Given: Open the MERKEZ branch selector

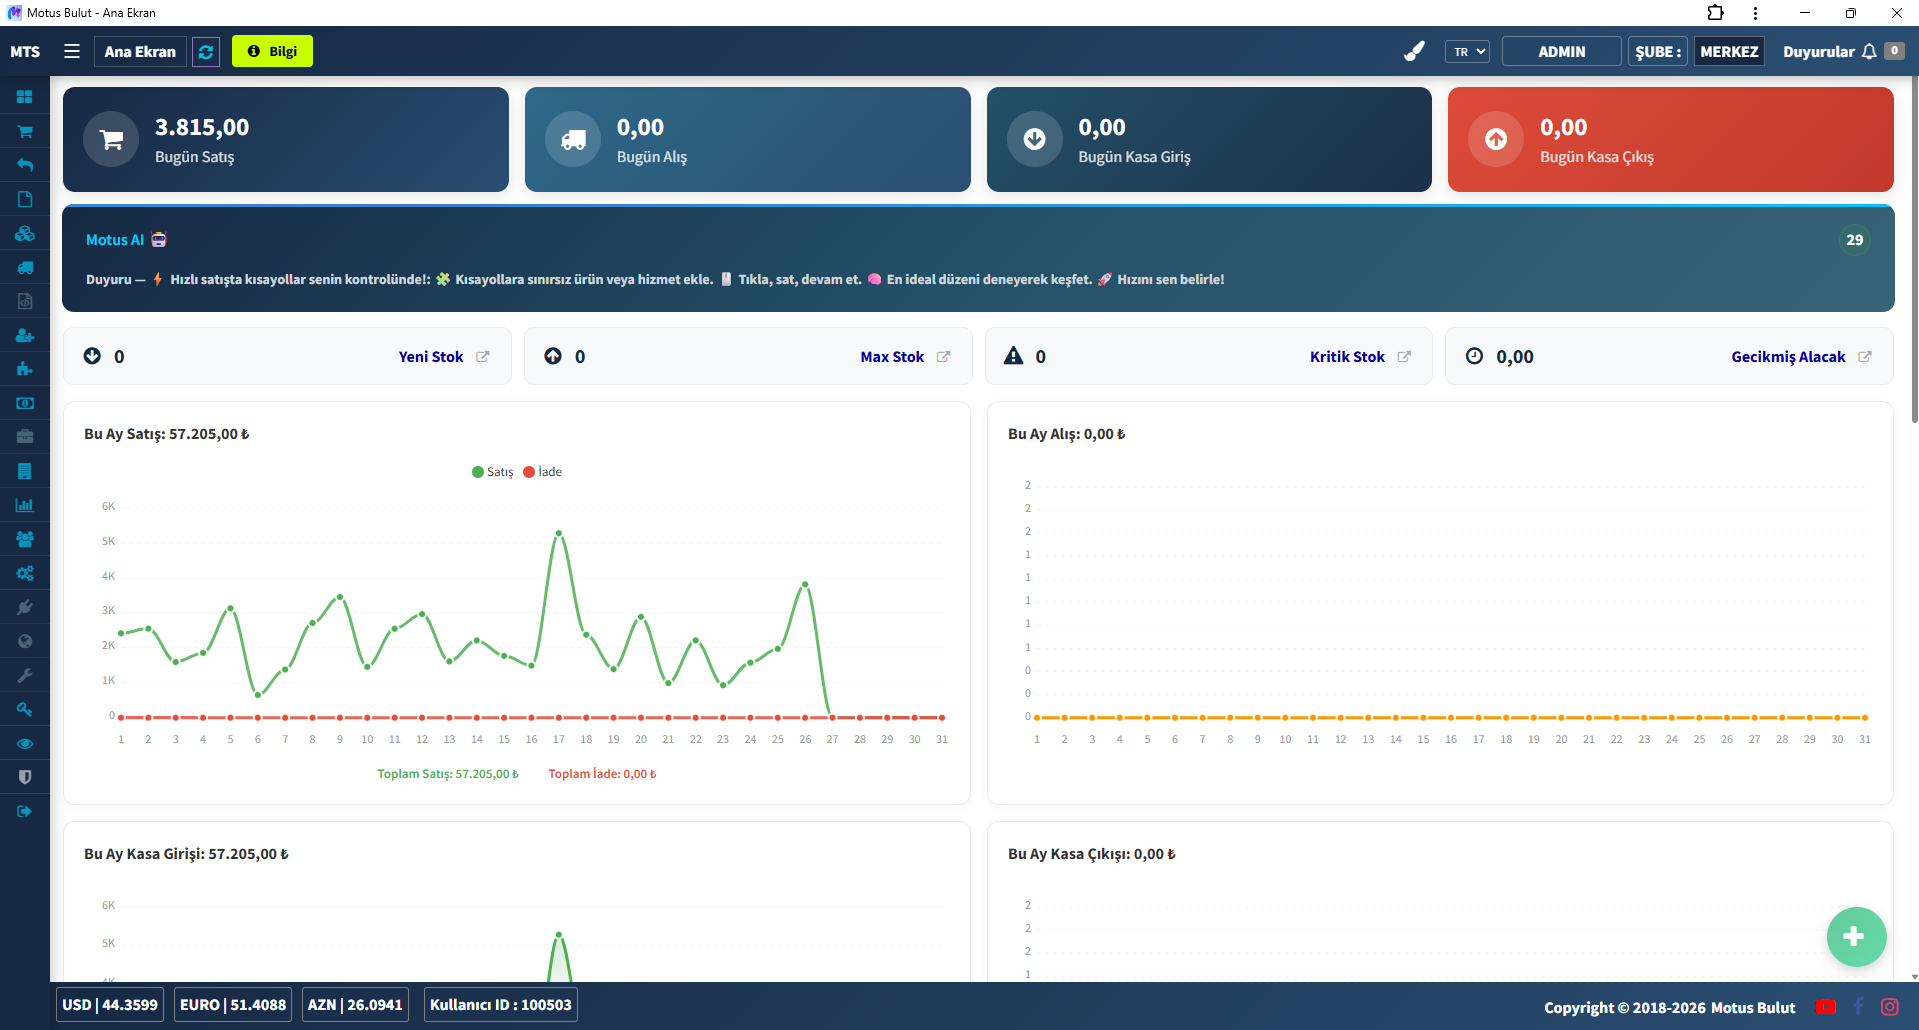Looking at the screenshot, I should pos(1728,52).
